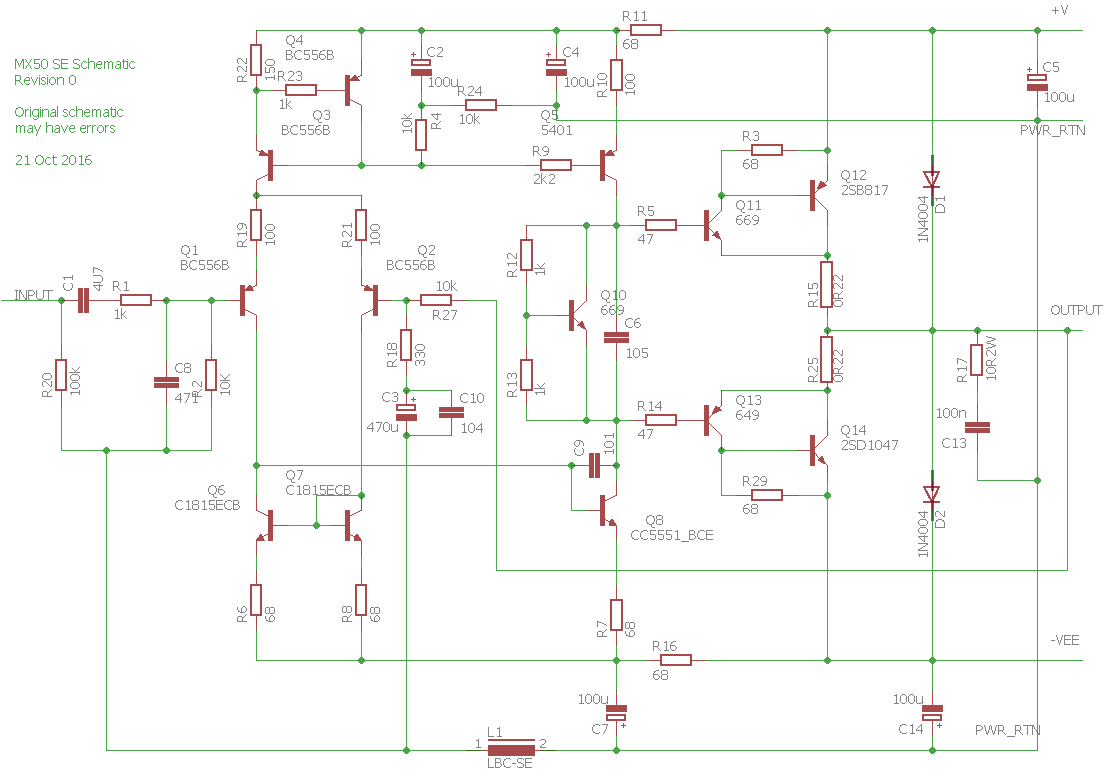Click the 'Revision 0' text
The image size is (1113, 773).
[45, 80]
